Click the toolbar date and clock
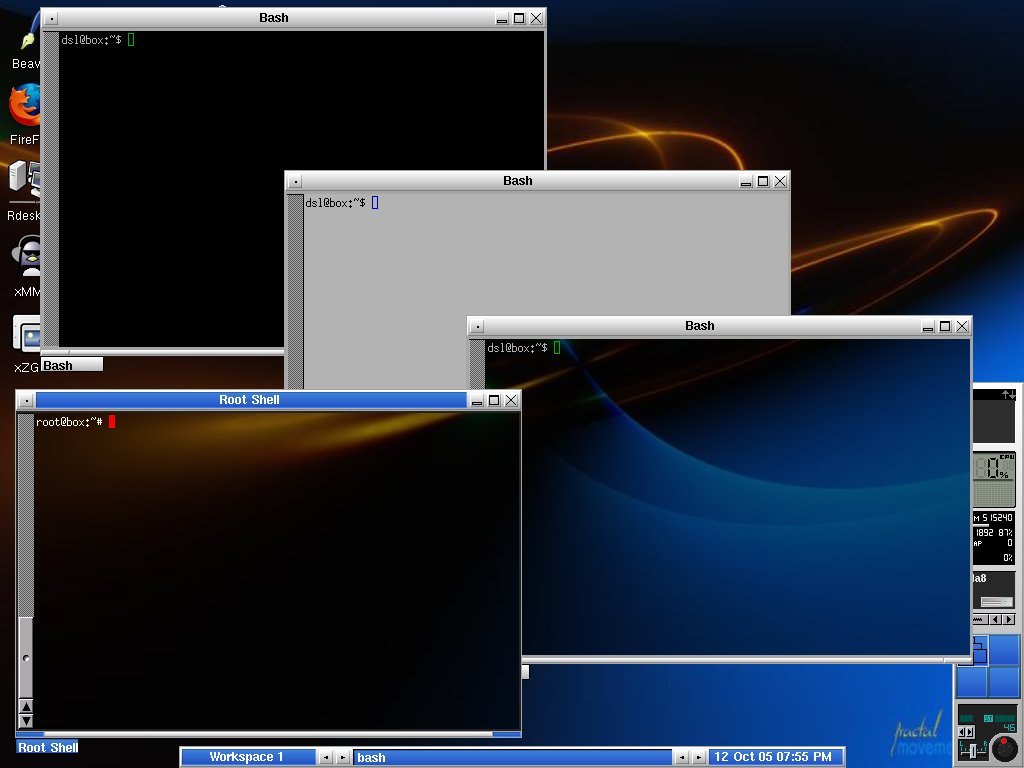Viewport: 1024px width, 768px height. pyautogui.click(x=776, y=757)
